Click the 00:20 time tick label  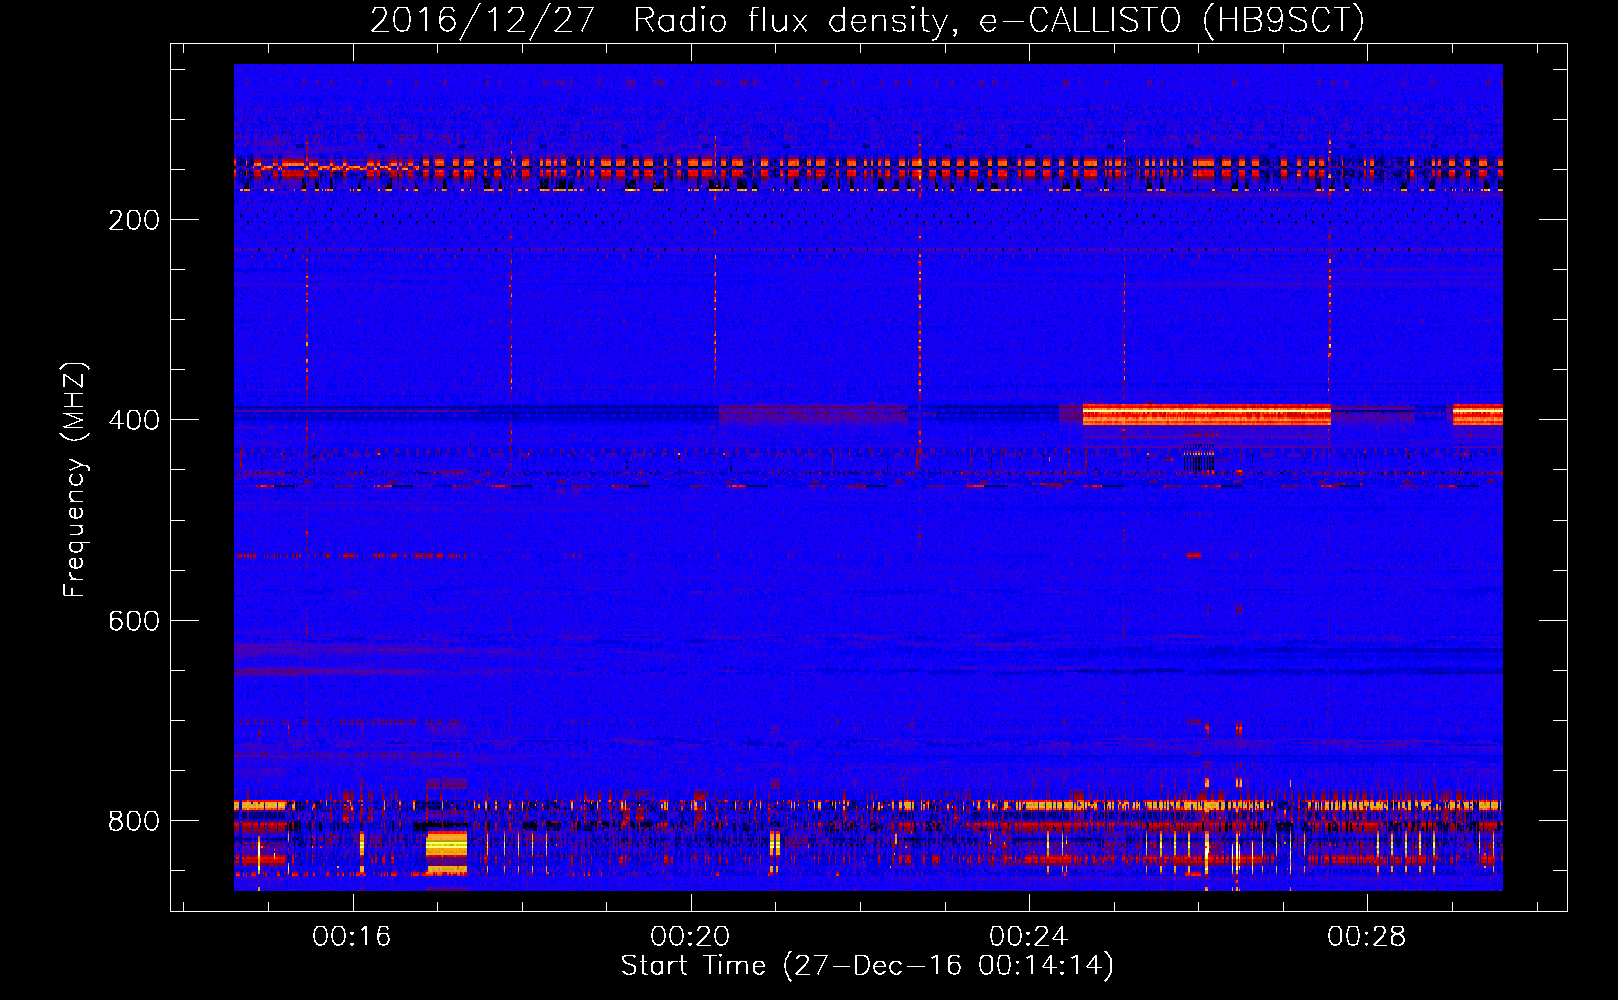690,937
